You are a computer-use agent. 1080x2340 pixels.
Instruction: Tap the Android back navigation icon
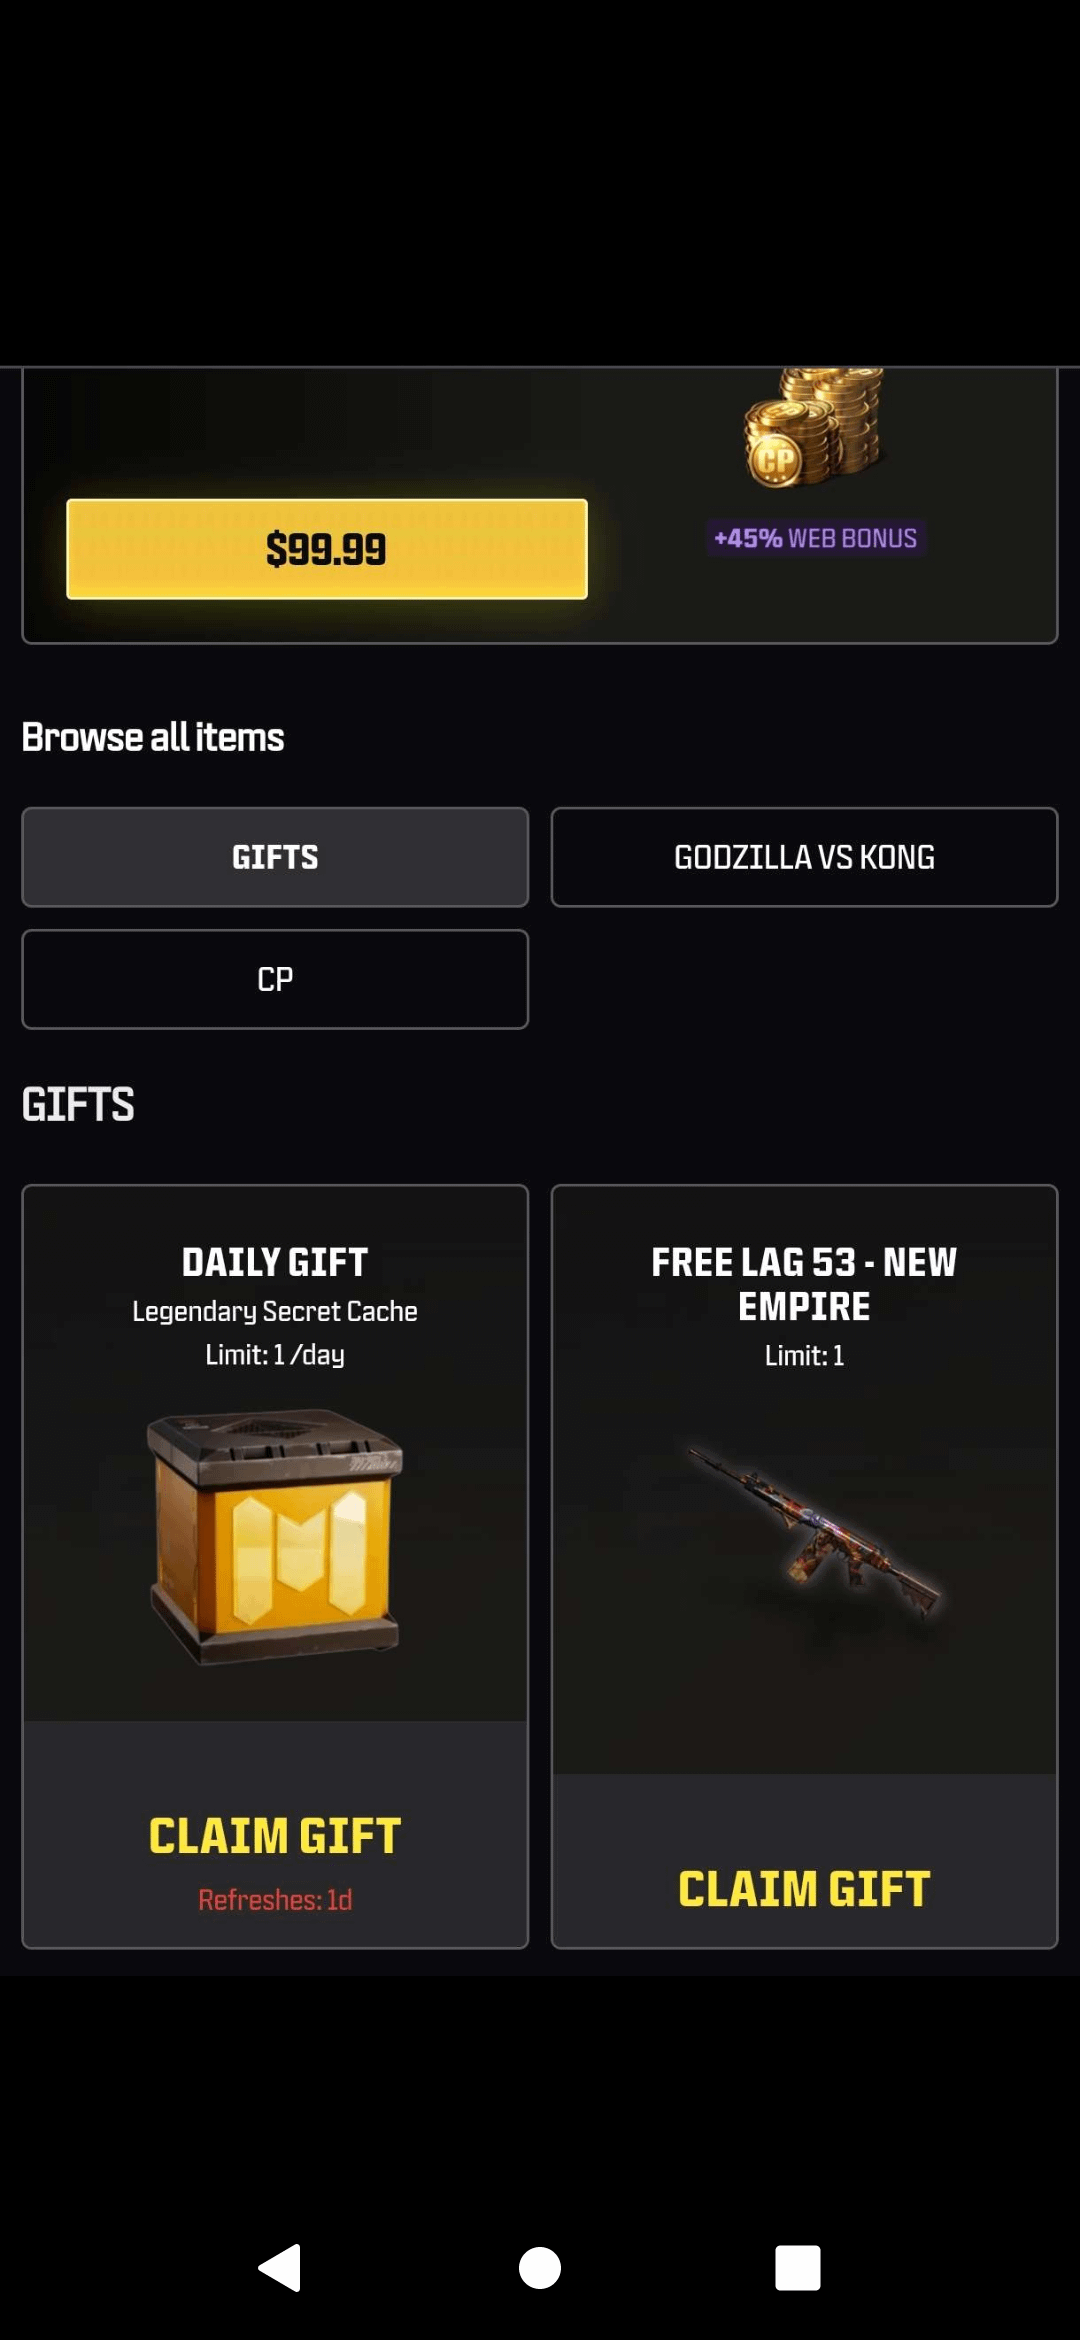pos(280,2267)
